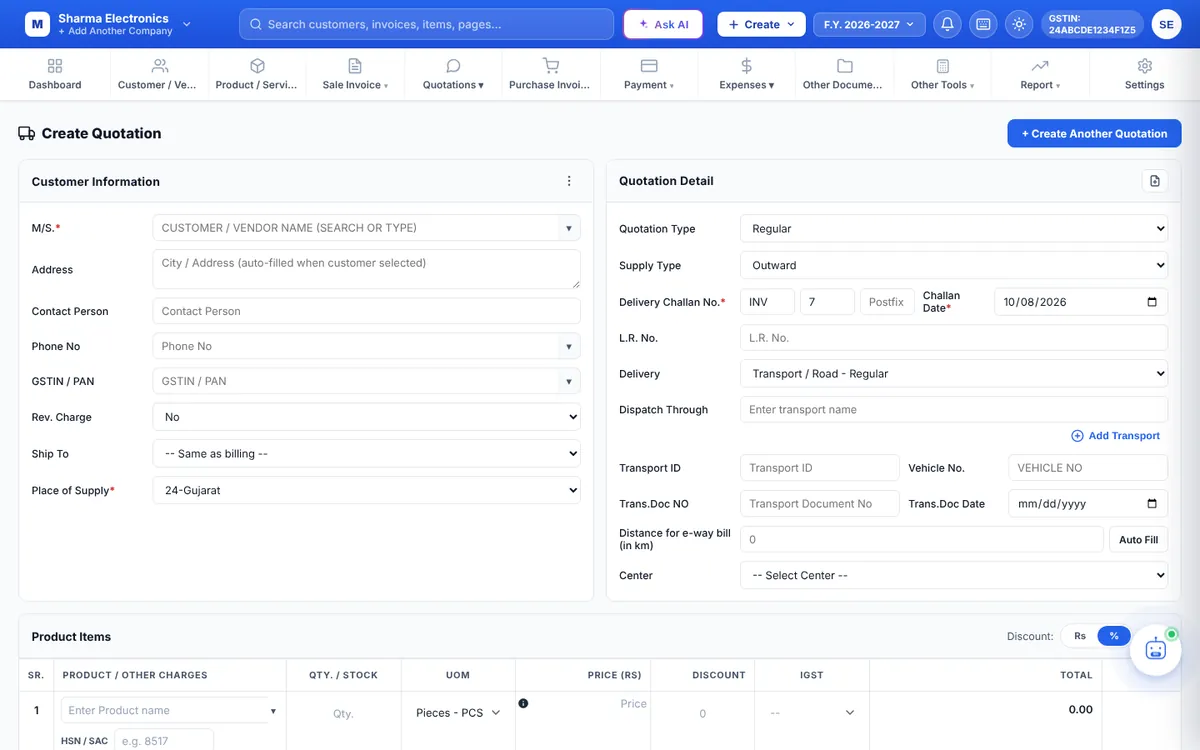Open the notifications bell icon

948,24
